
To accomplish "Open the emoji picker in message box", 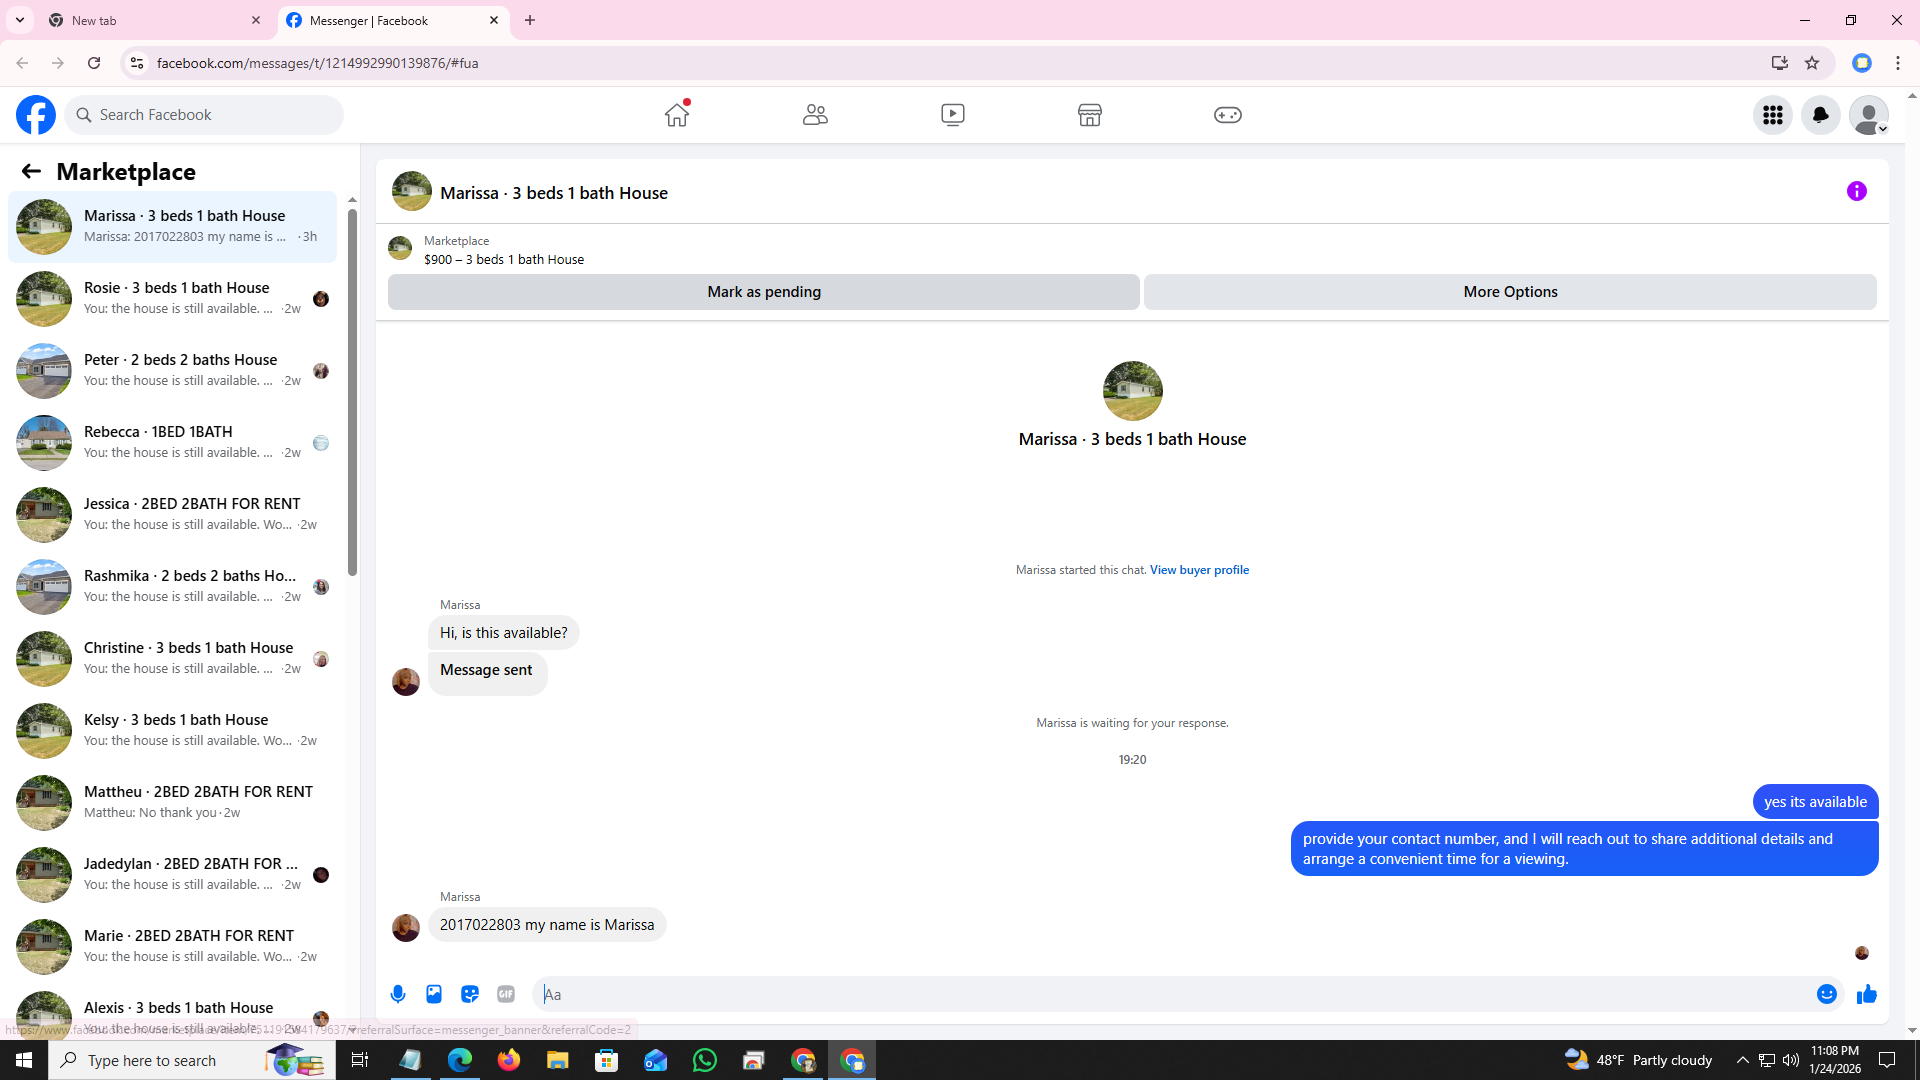I will [1826, 994].
